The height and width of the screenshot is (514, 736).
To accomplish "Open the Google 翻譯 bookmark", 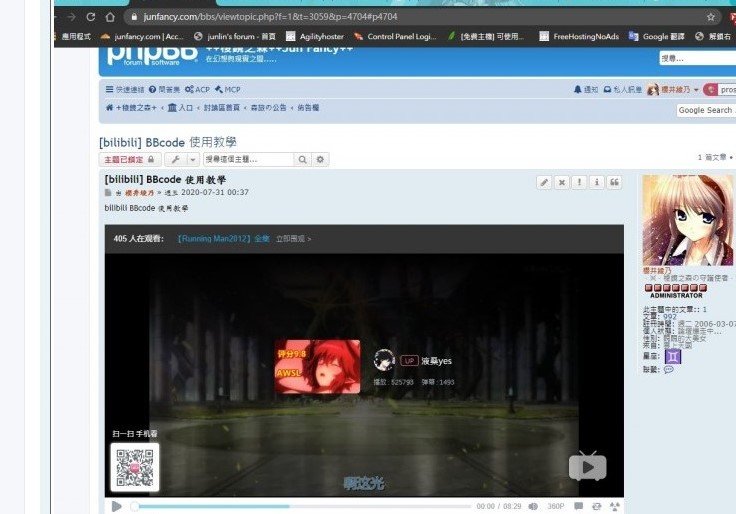I will [657, 36].
